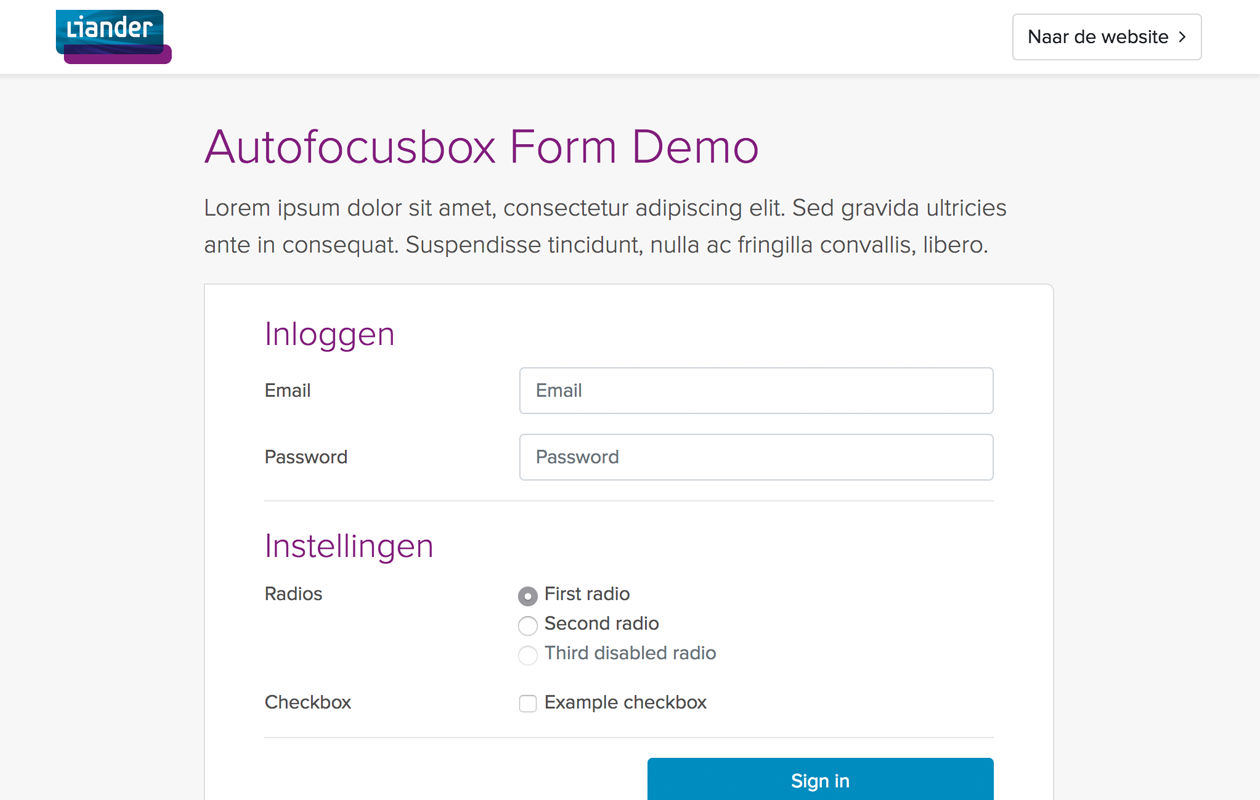1260x800 pixels.
Task: Click the Radios row label
Action: point(293,594)
